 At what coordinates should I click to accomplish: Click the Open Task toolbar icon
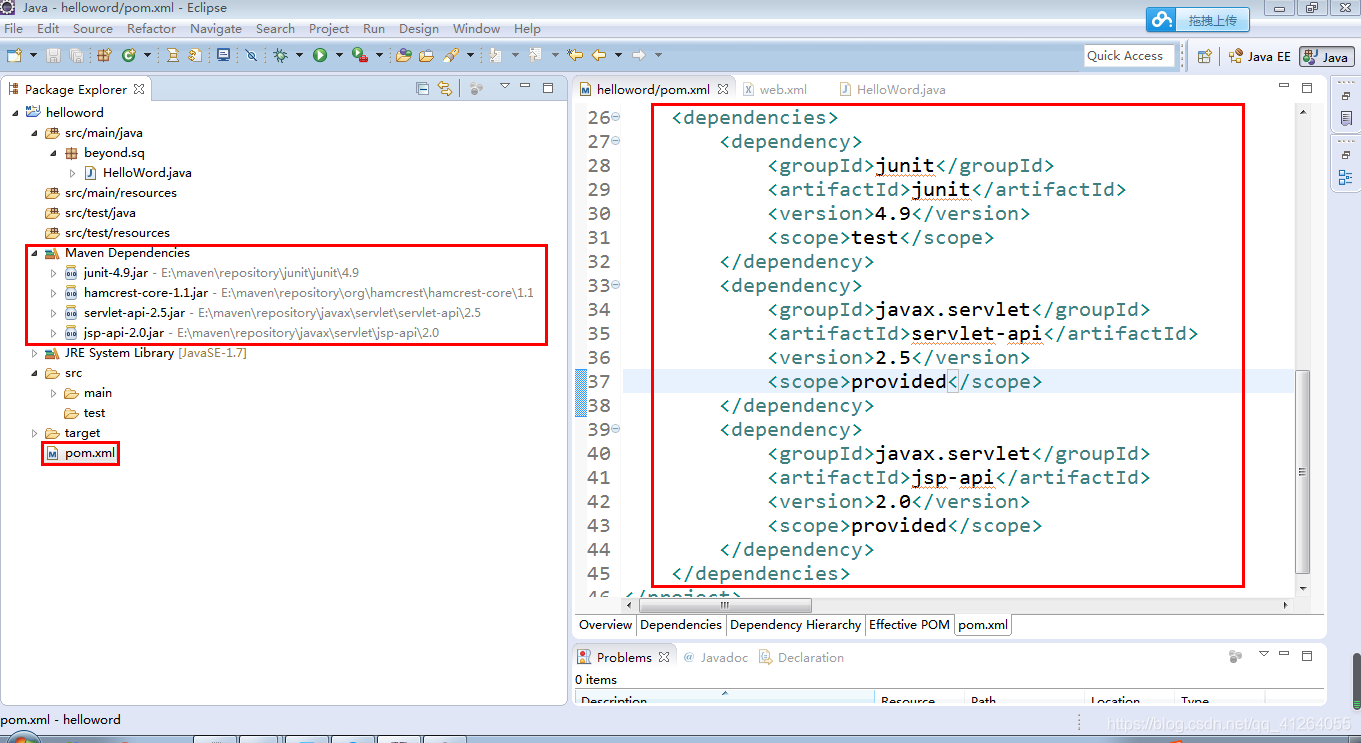tap(195, 55)
